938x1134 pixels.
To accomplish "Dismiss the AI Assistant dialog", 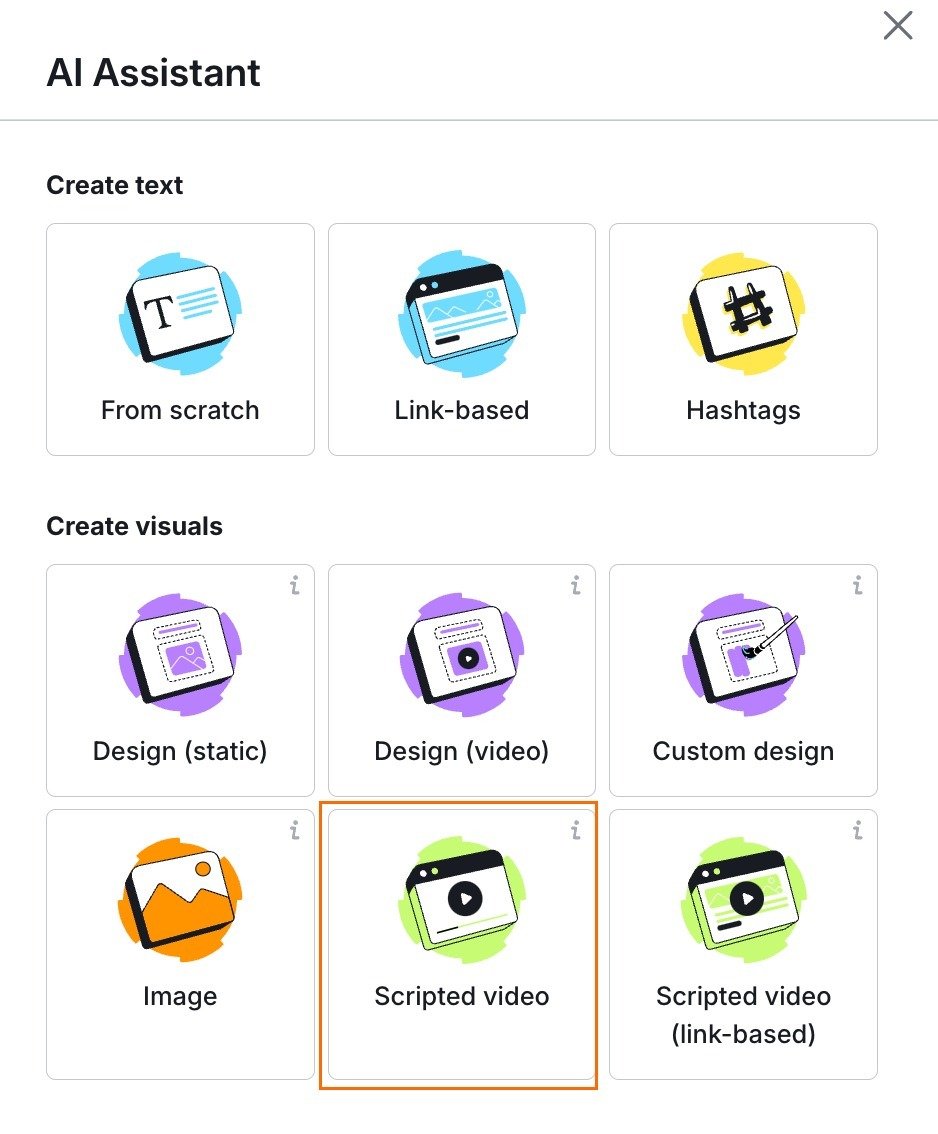I will [x=896, y=26].
